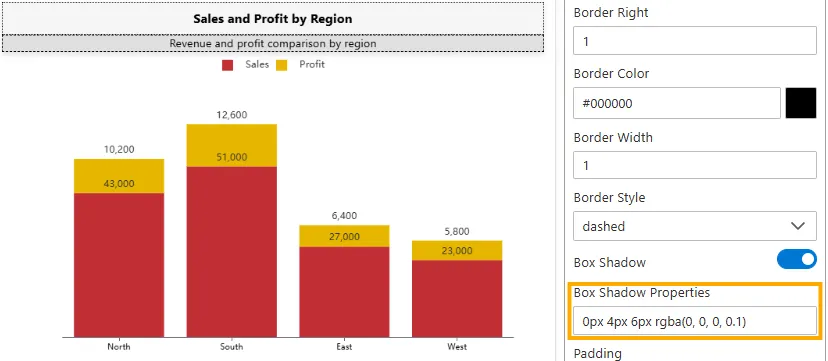Click the 5,800 data label above West

click(x=457, y=231)
